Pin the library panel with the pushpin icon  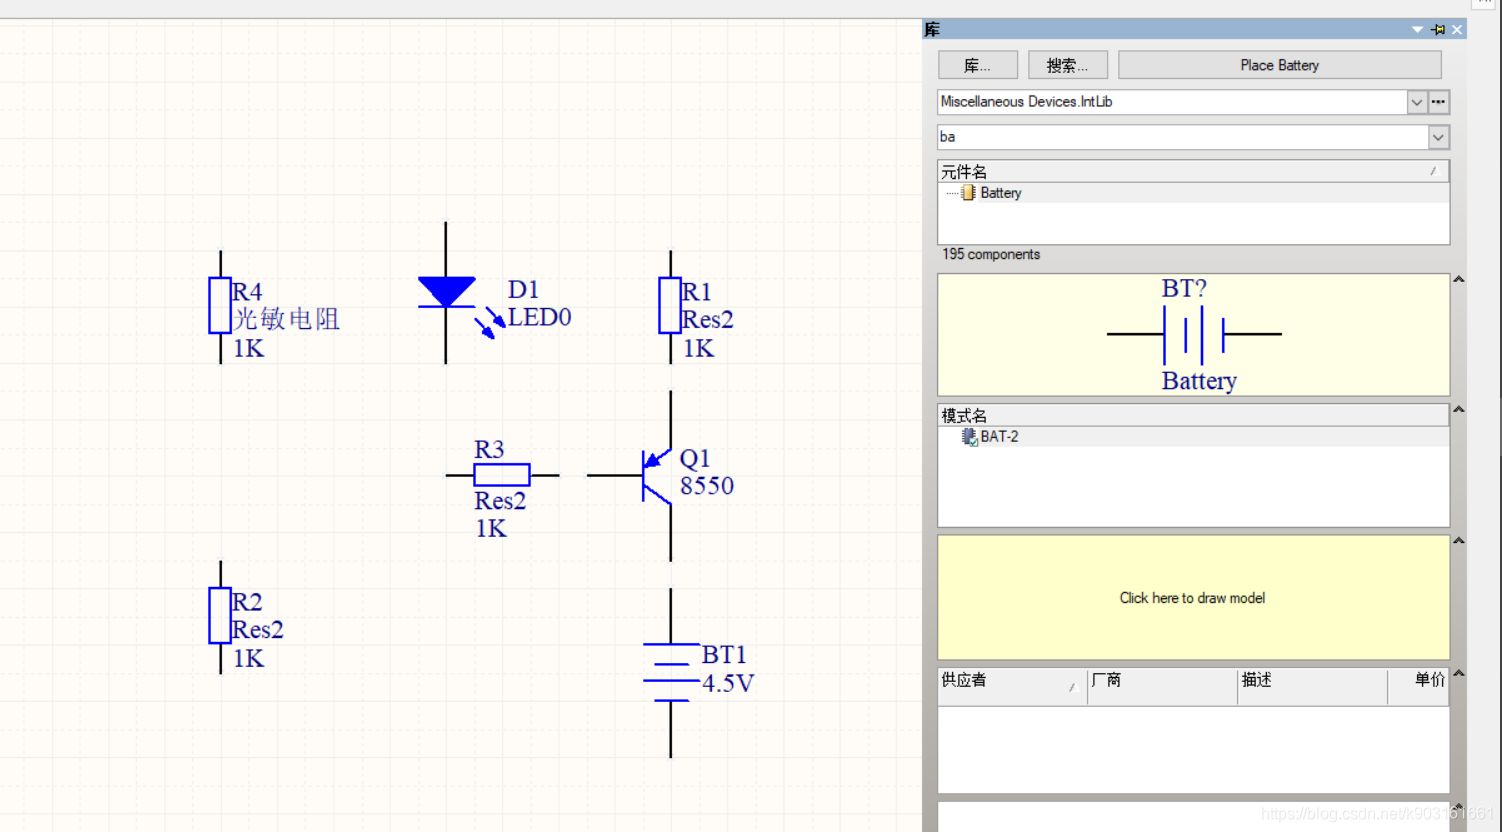click(1438, 30)
